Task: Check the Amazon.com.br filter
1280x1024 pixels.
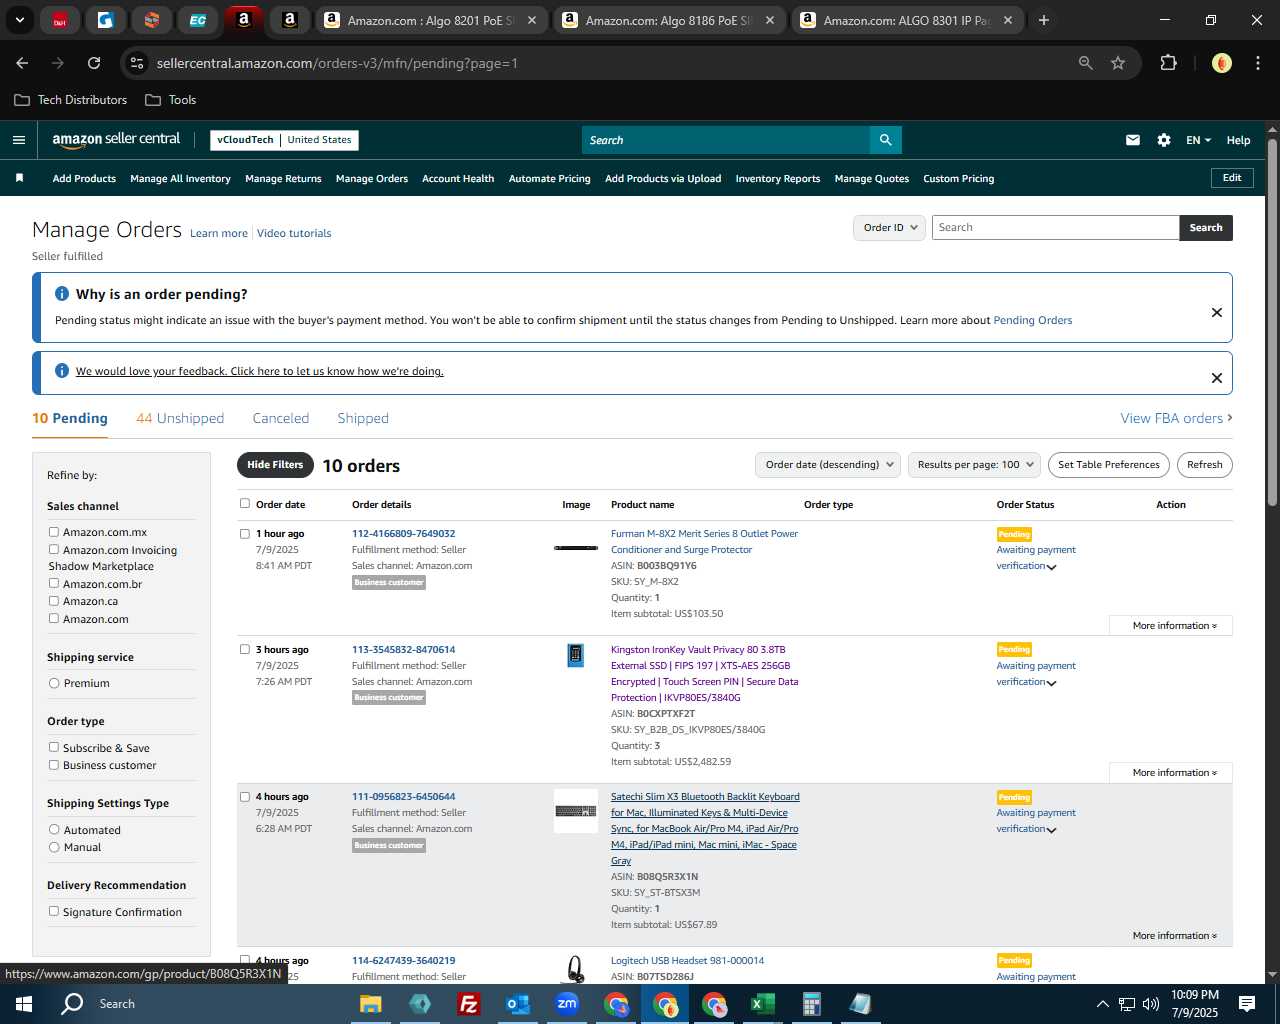Action: 54,583
